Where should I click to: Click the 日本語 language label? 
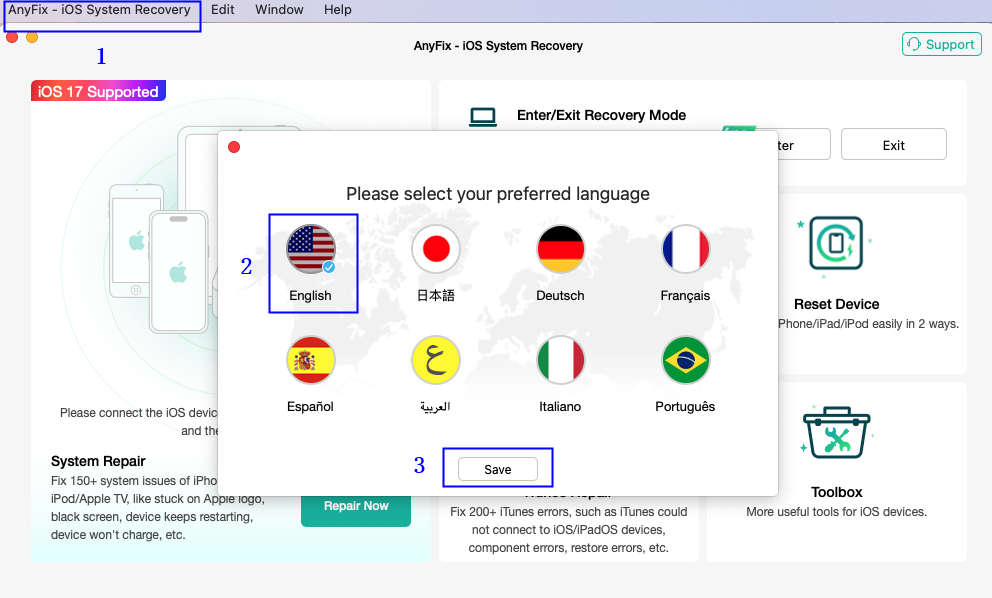pos(435,296)
